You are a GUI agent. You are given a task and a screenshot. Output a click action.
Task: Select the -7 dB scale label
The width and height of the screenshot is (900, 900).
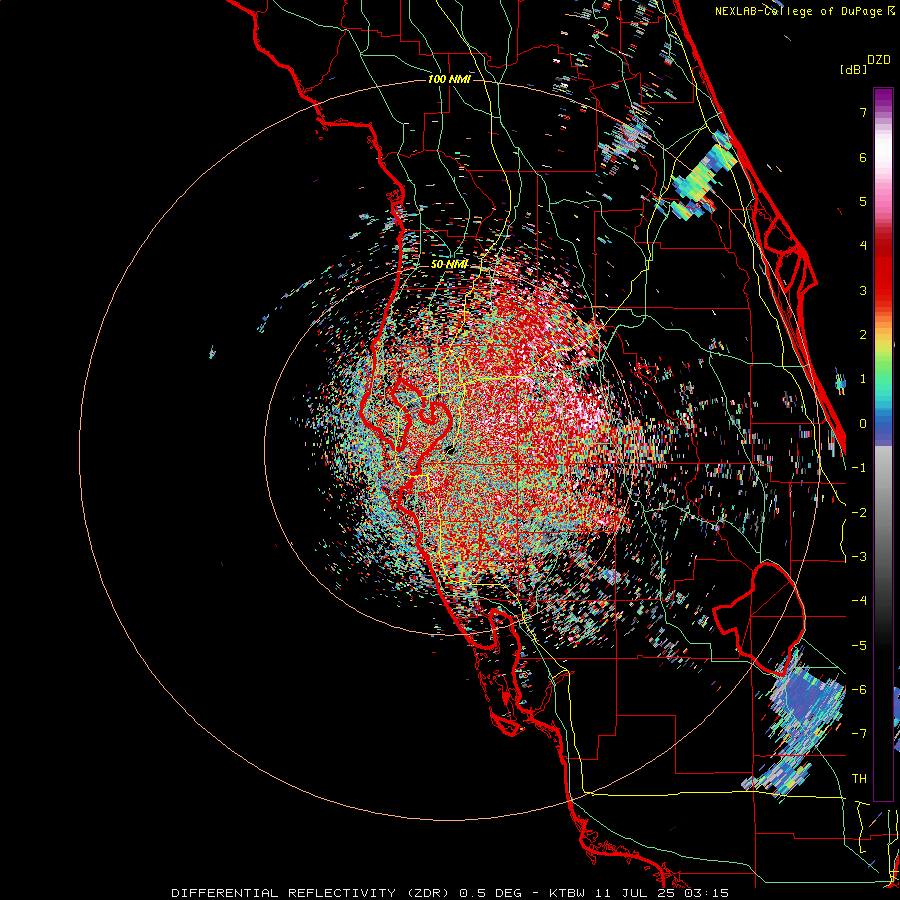tap(859, 734)
